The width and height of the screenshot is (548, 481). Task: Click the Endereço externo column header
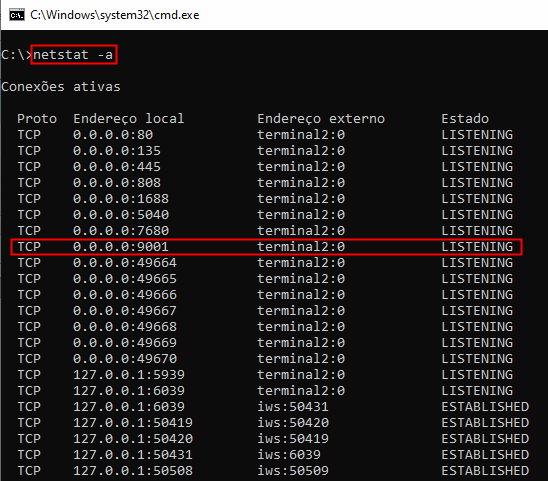pyautogui.click(x=321, y=119)
